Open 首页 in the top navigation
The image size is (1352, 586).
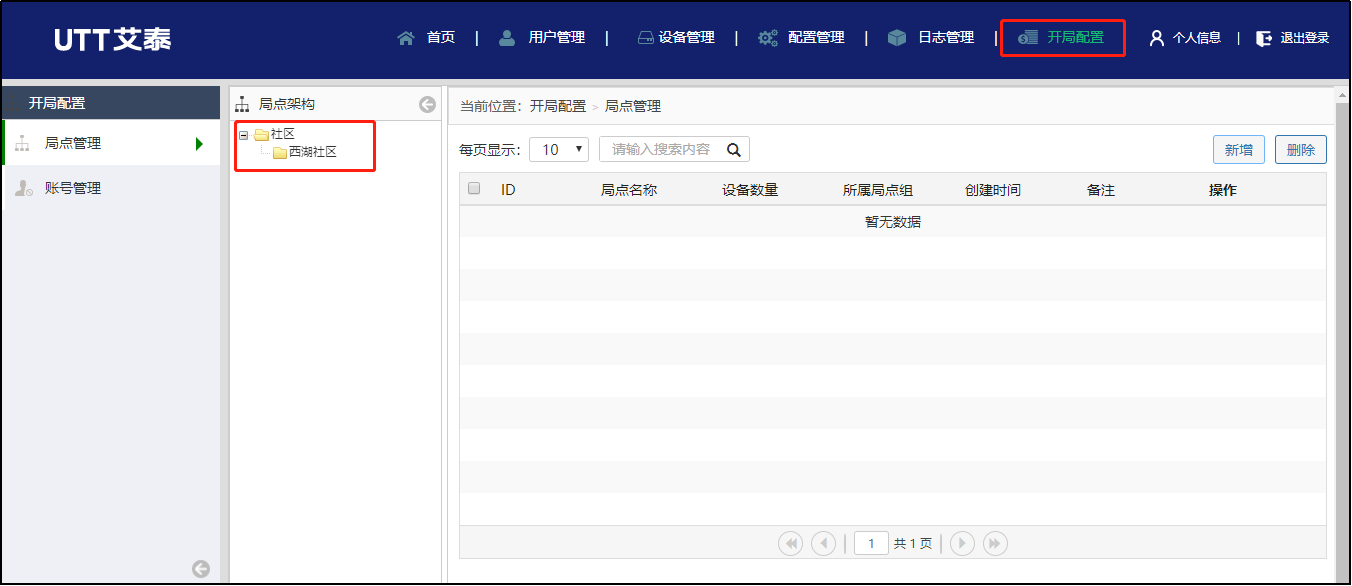pos(441,38)
